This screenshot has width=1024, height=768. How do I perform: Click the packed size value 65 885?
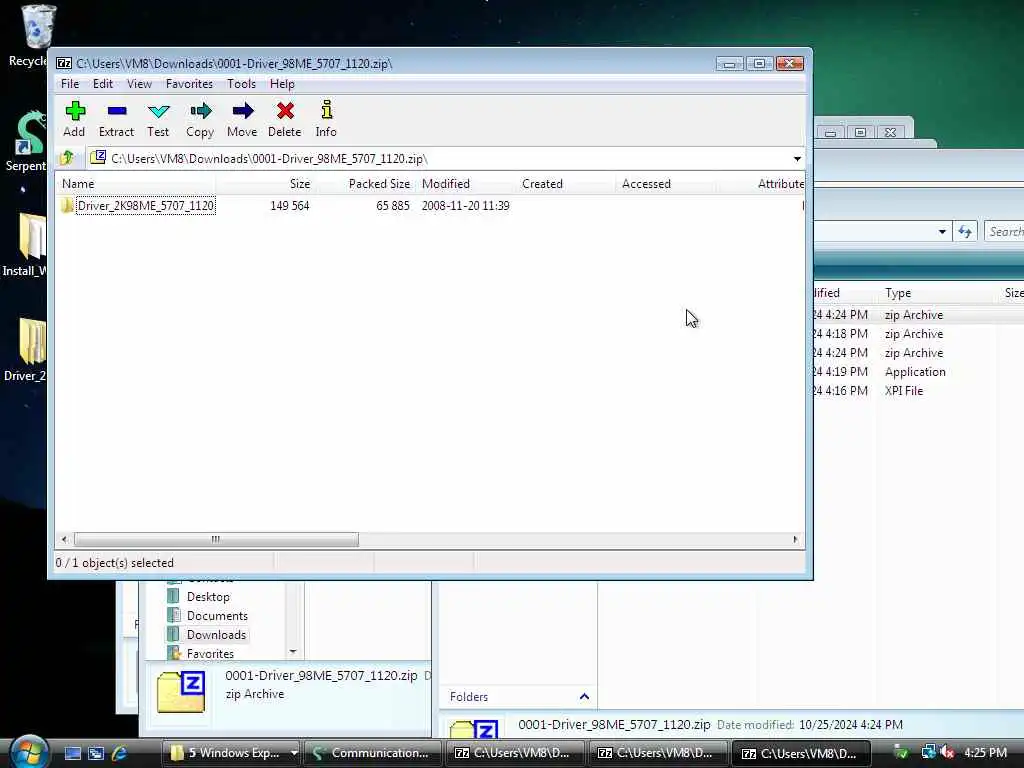392,206
